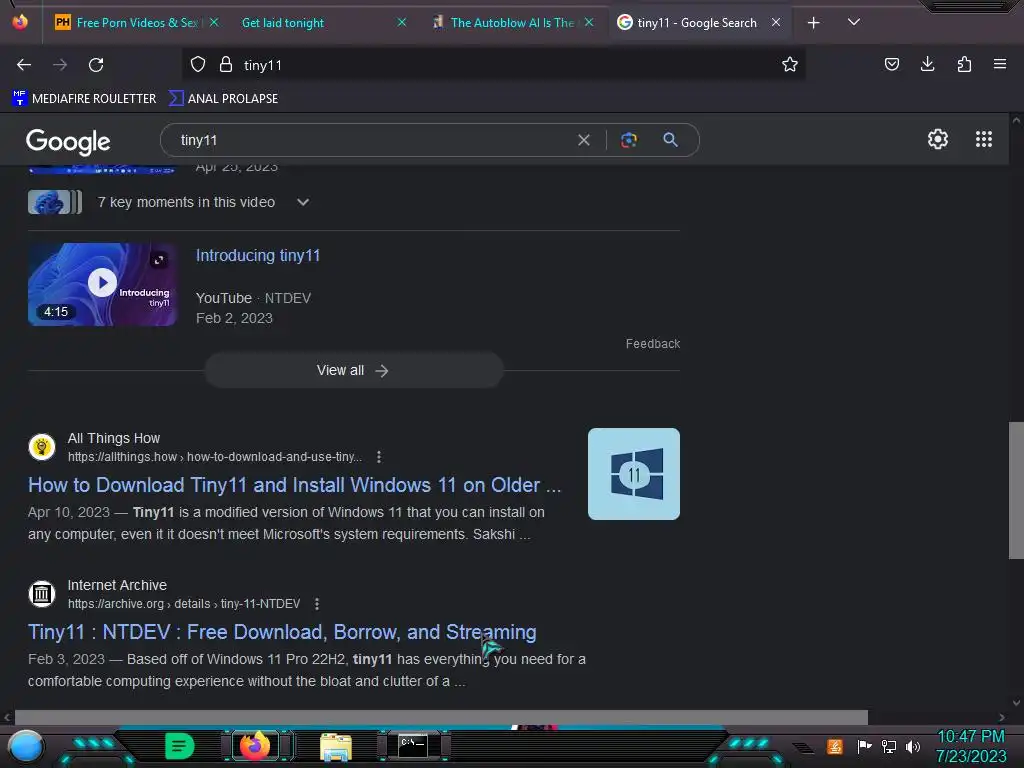Open the All Things How result options menu
Image resolution: width=1024 pixels, height=768 pixels.
tap(379, 456)
